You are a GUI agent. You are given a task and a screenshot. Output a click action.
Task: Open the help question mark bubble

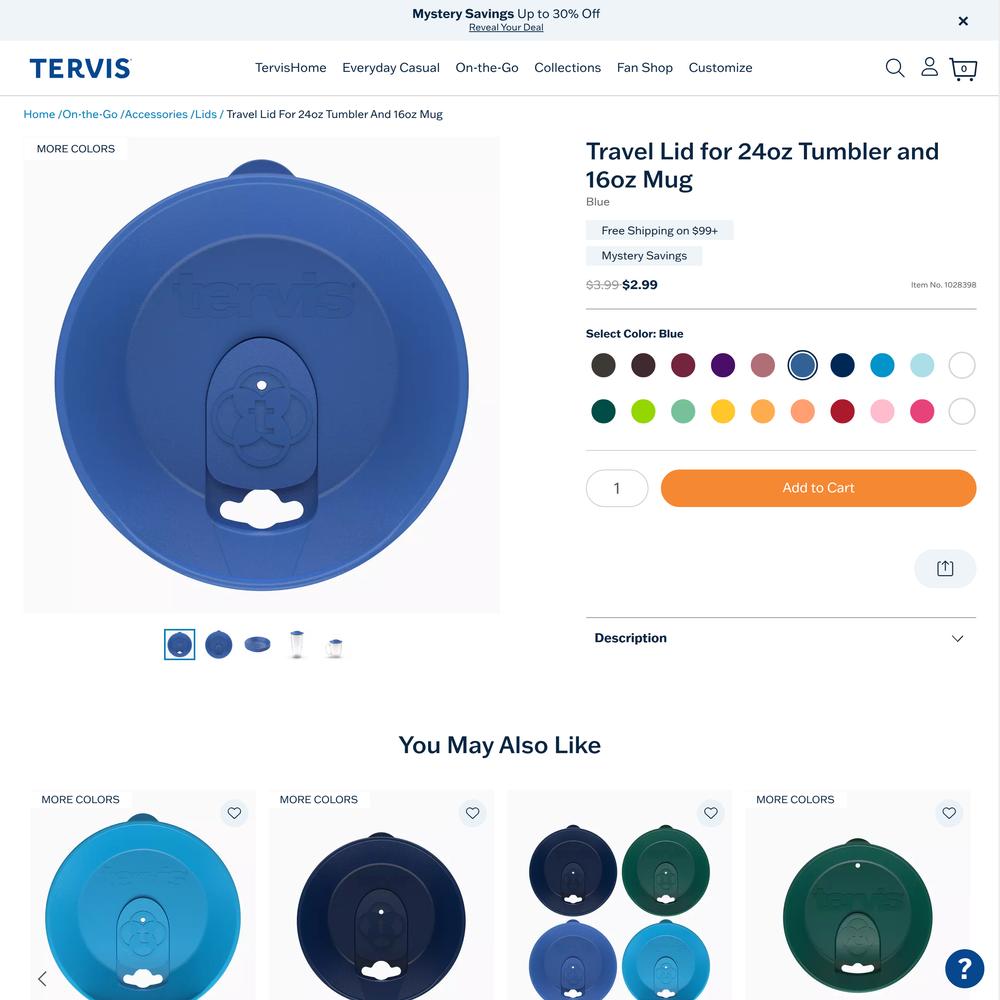(964, 968)
